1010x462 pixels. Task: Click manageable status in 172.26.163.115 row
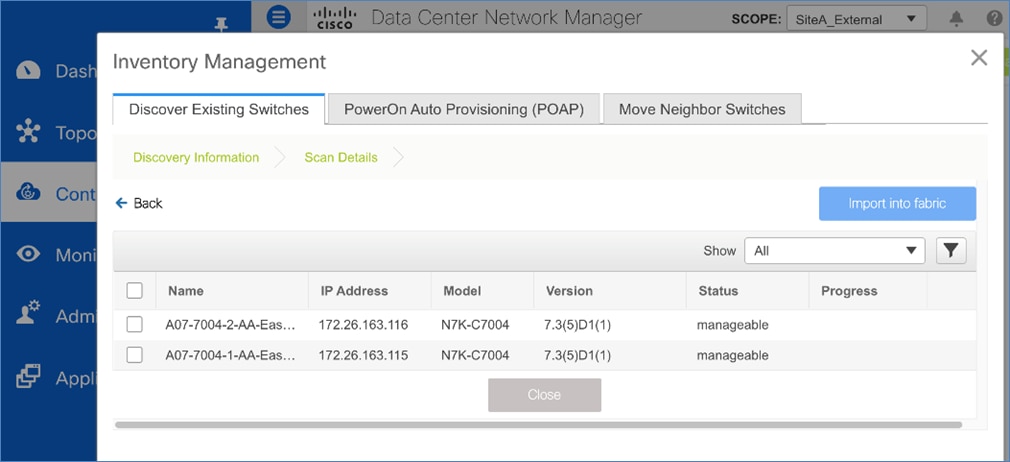coord(732,355)
